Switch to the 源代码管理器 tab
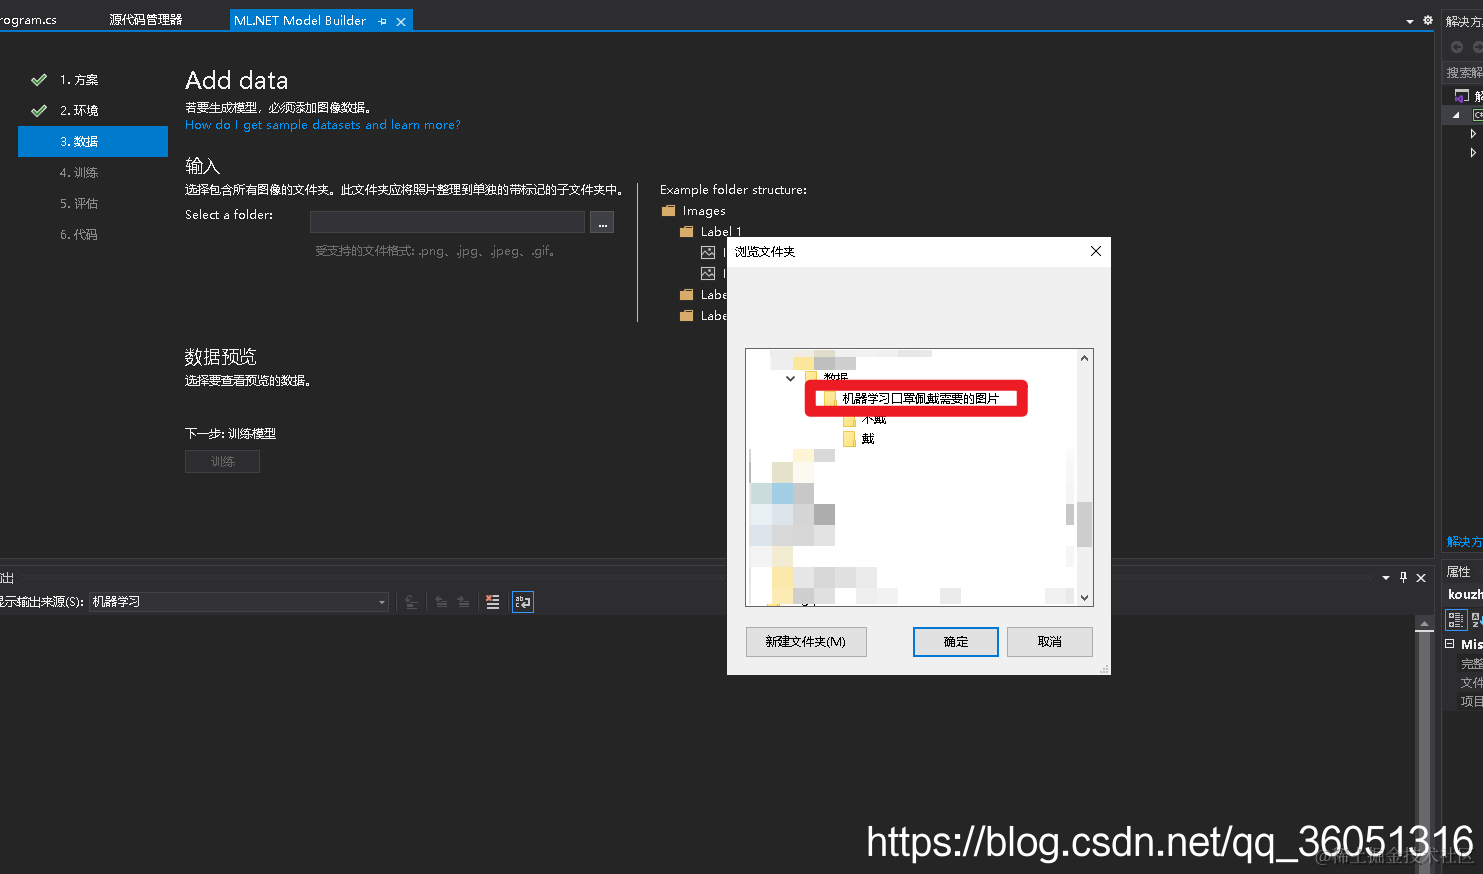This screenshot has width=1483, height=874. pos(146,20)
